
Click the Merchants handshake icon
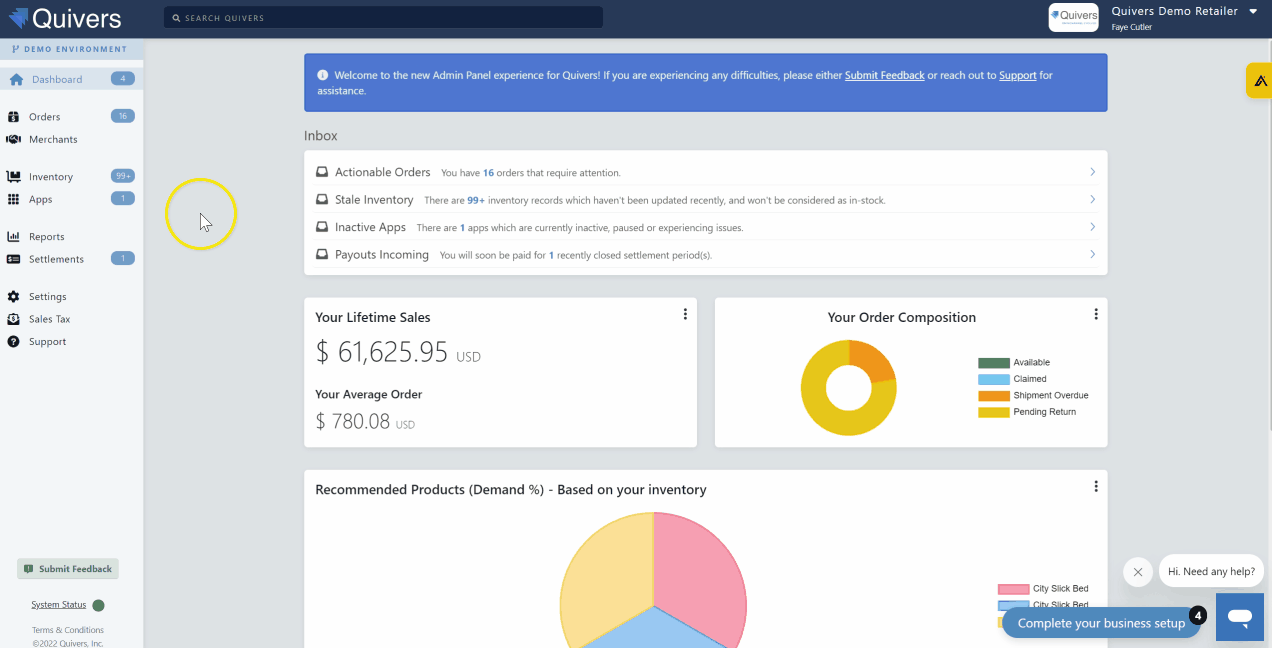[x=14, y=139]
